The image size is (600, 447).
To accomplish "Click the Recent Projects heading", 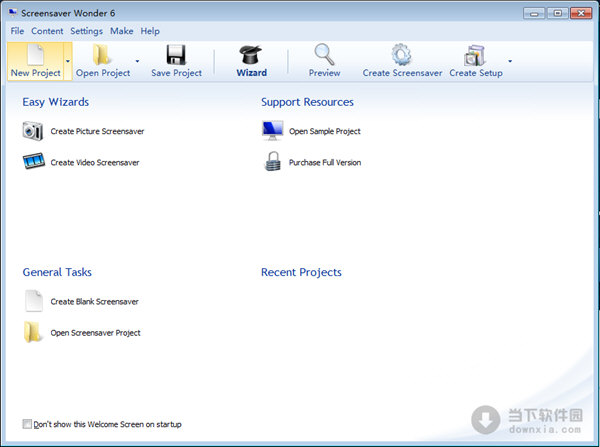I will [301, 272].
